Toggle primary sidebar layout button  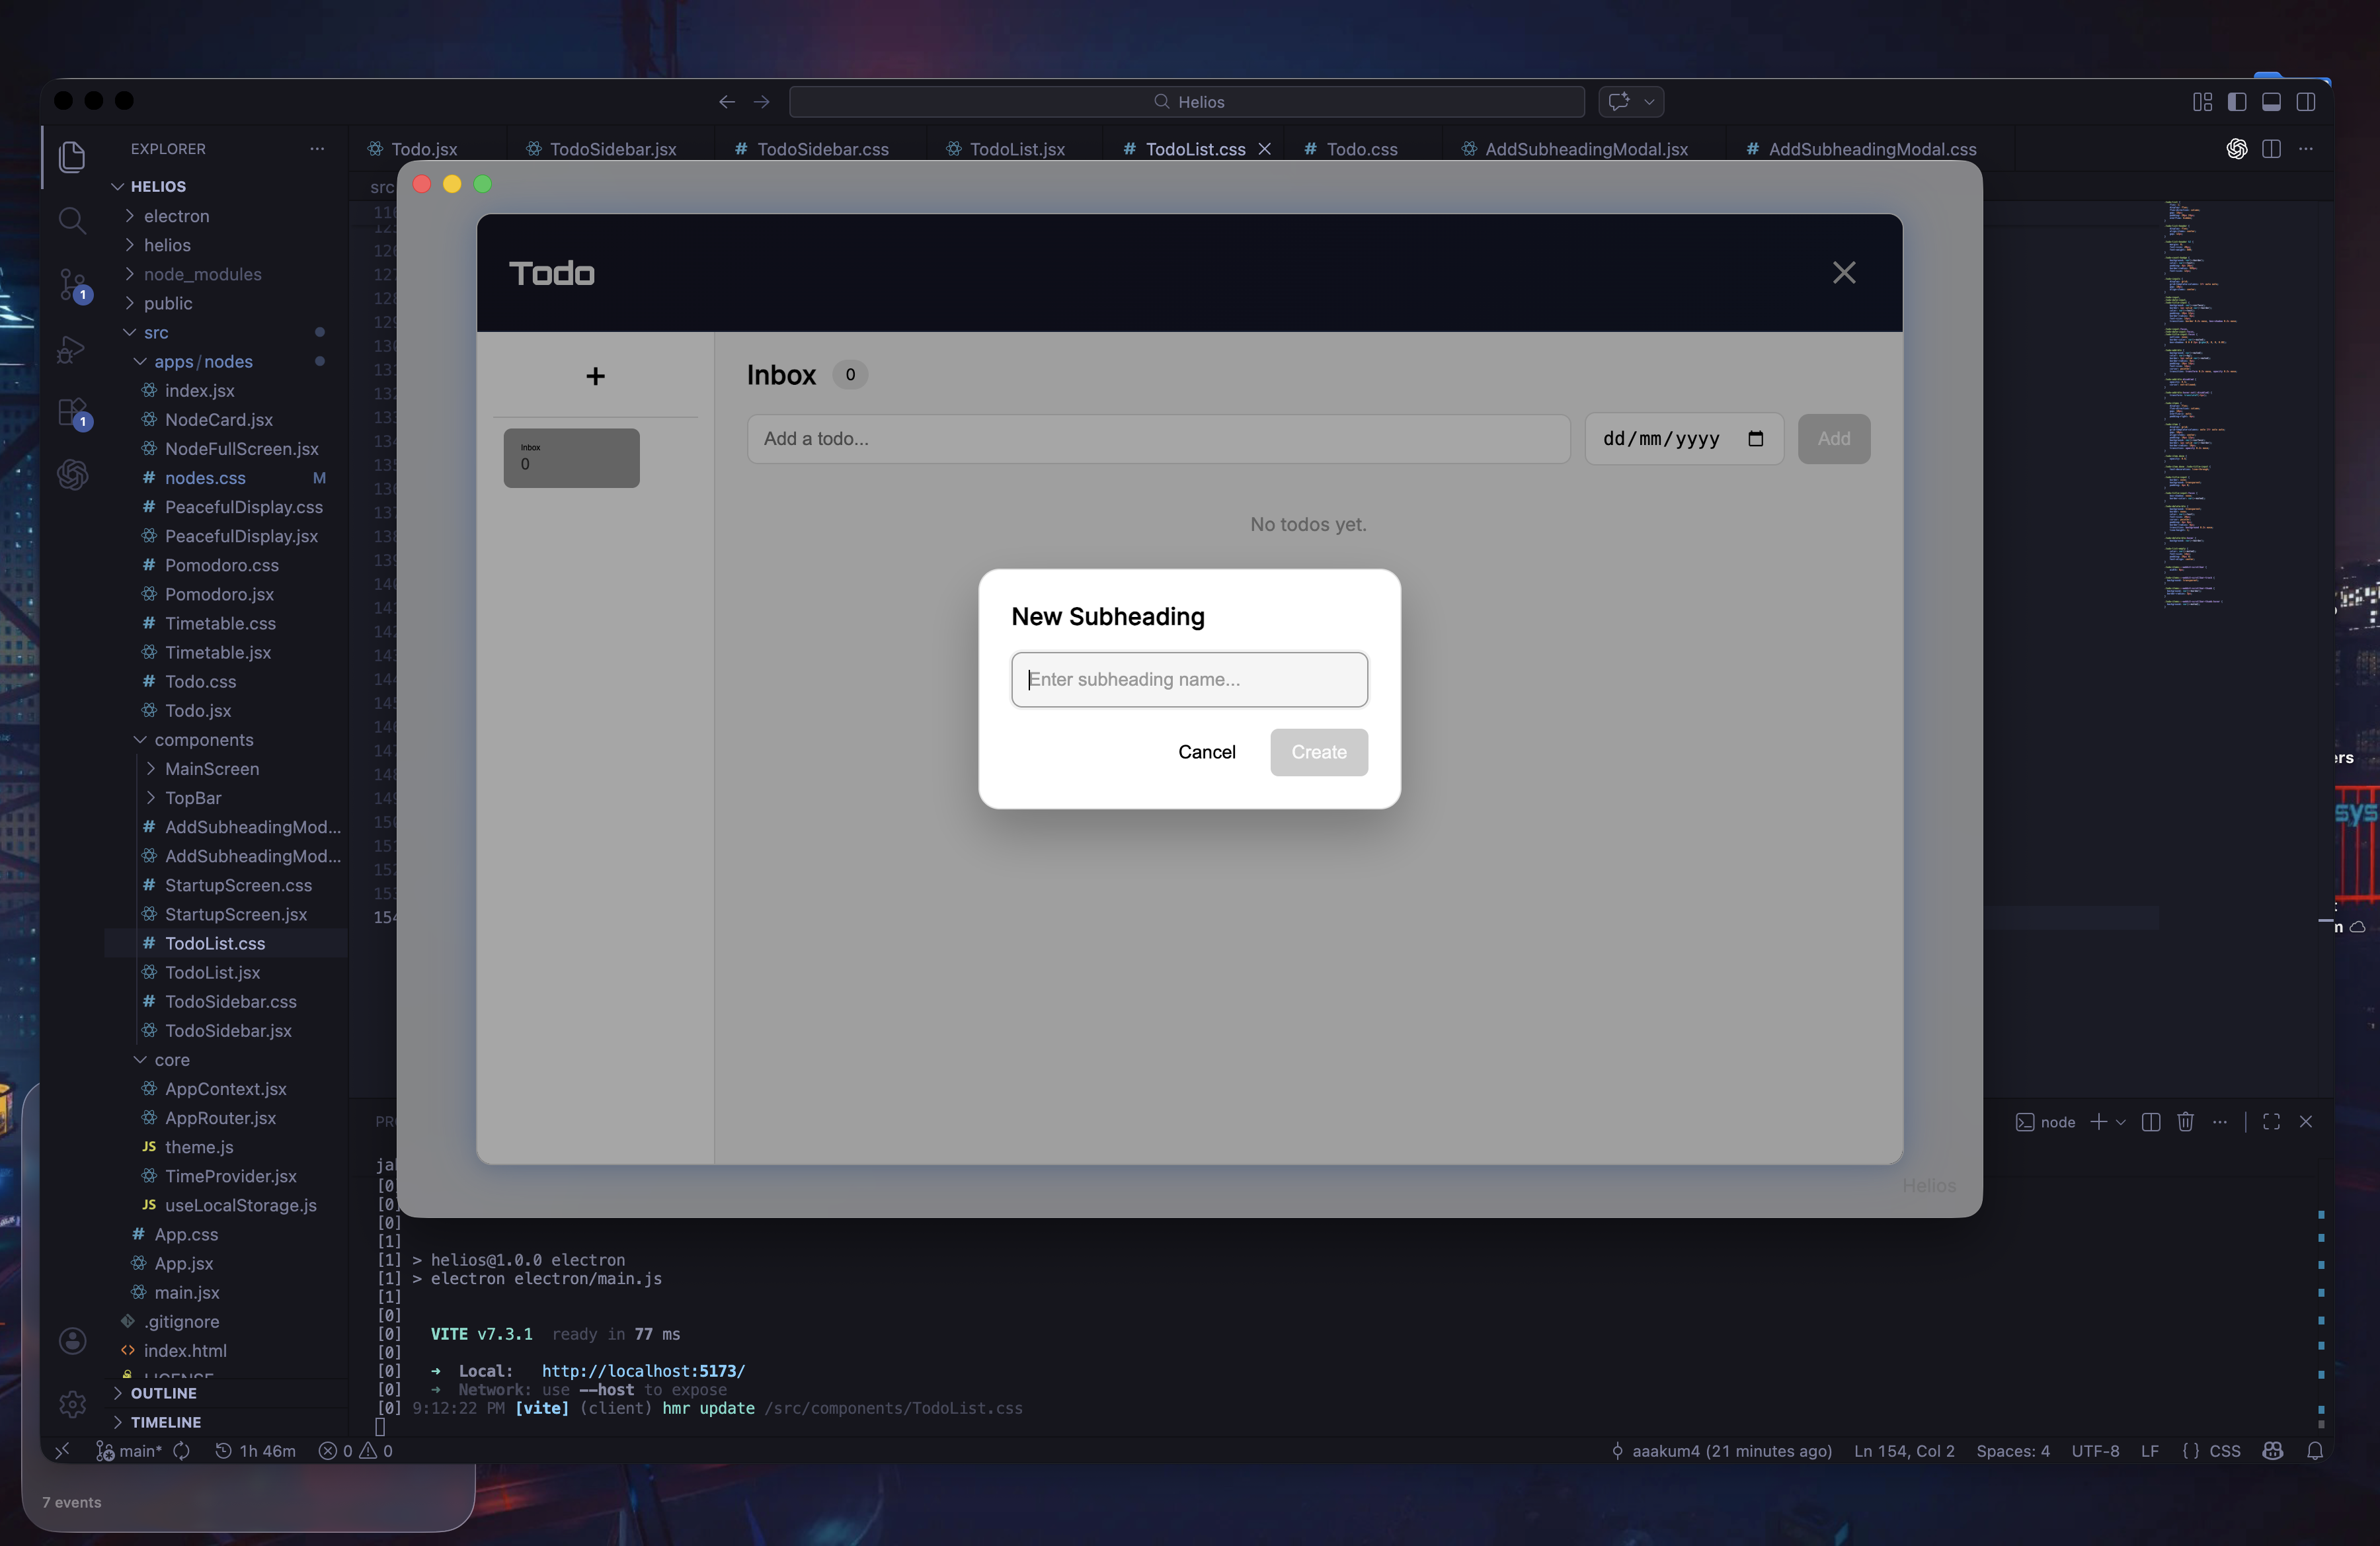click(2237, 101)
